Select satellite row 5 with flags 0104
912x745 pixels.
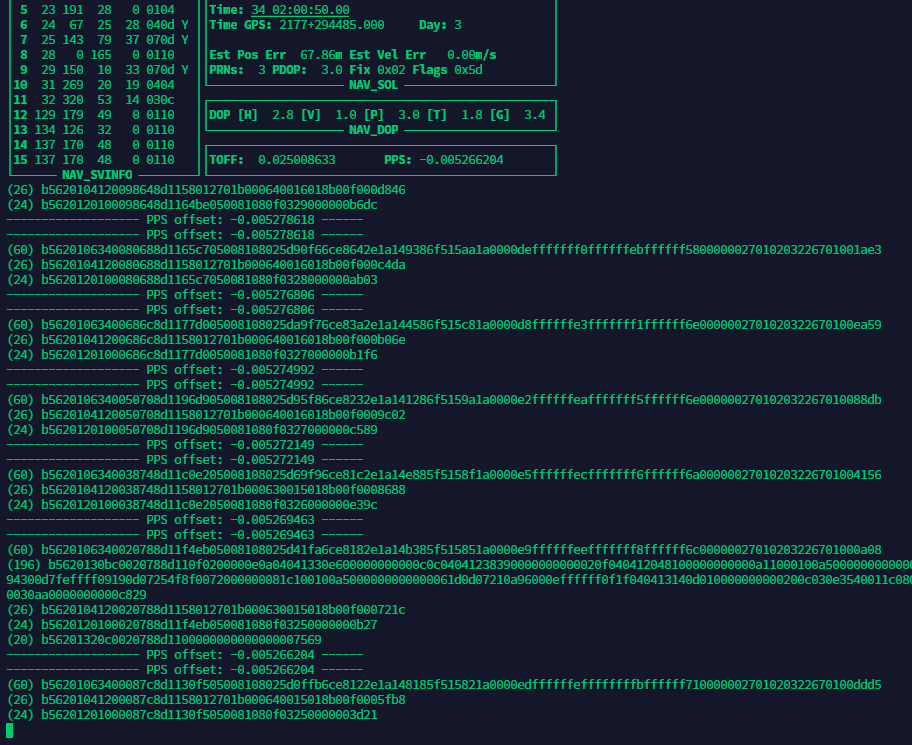97,10
